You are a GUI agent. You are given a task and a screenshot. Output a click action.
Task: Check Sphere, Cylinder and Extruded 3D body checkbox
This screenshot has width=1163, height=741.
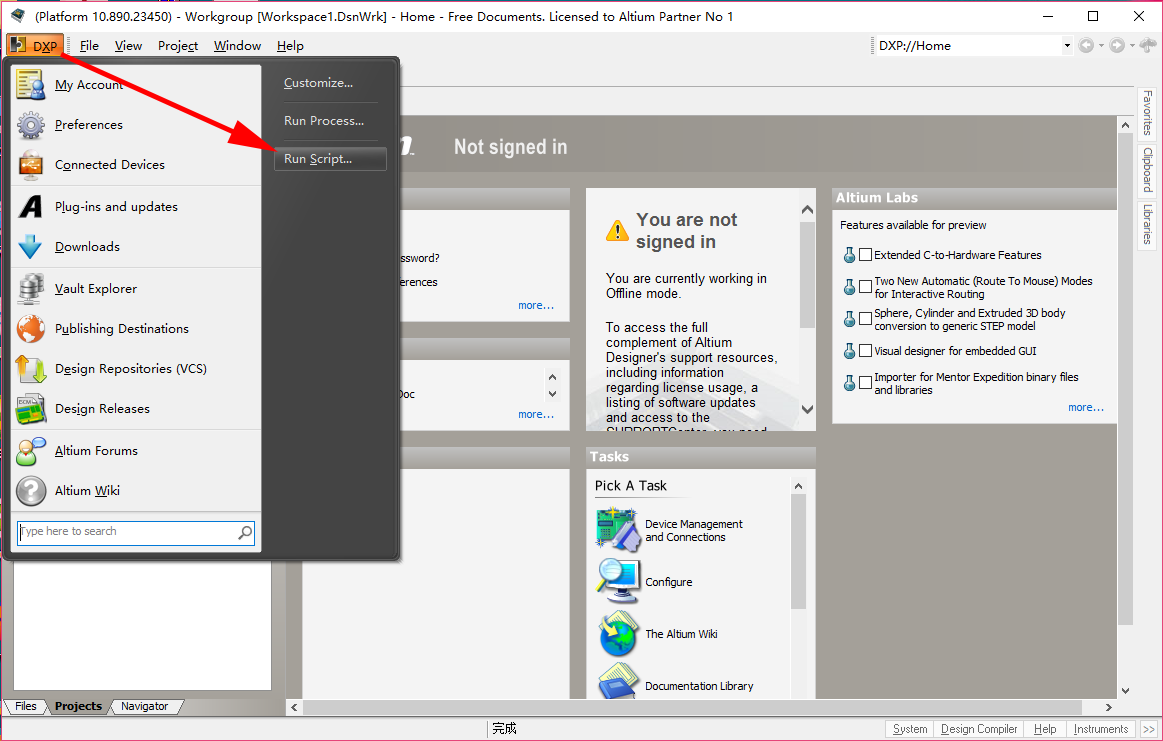point(866,319)
